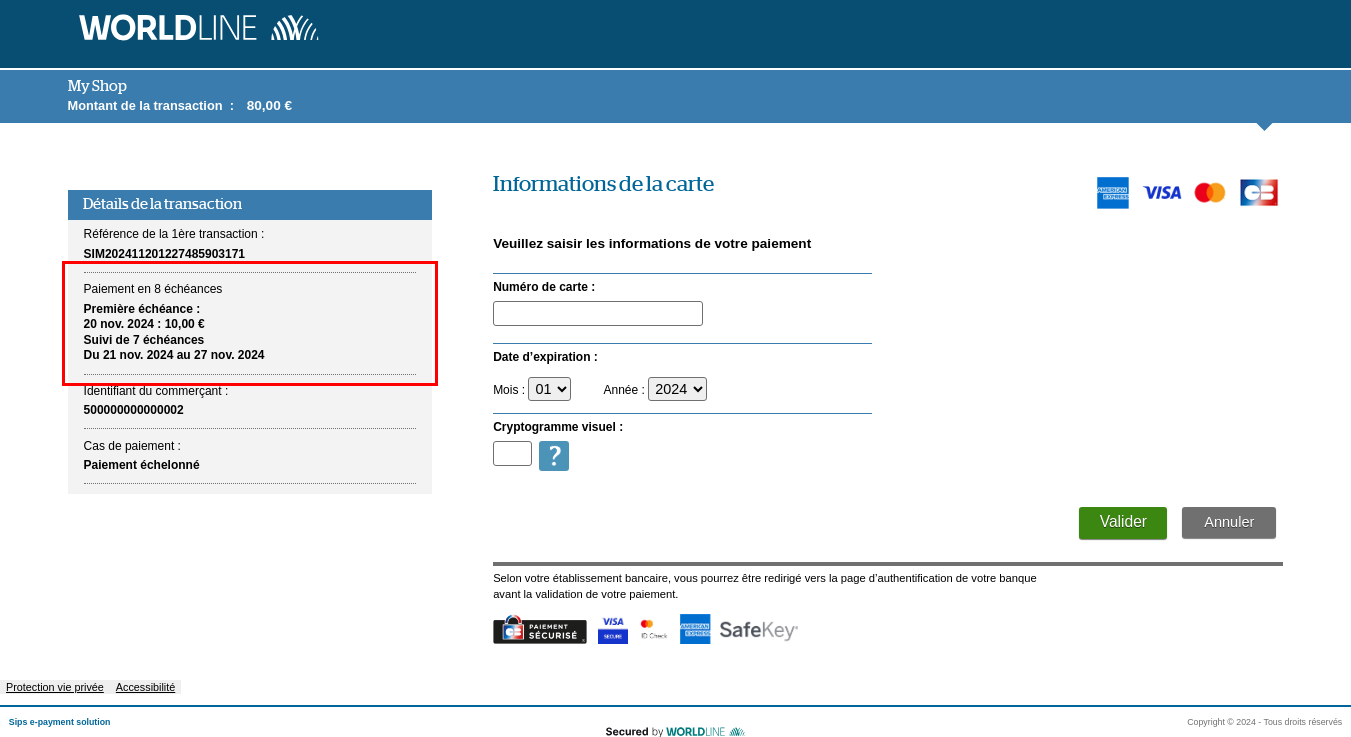This screenshot has height=737, width=1351.
Task: Open the Année expiration dropdown
Action: coord(677,389)
